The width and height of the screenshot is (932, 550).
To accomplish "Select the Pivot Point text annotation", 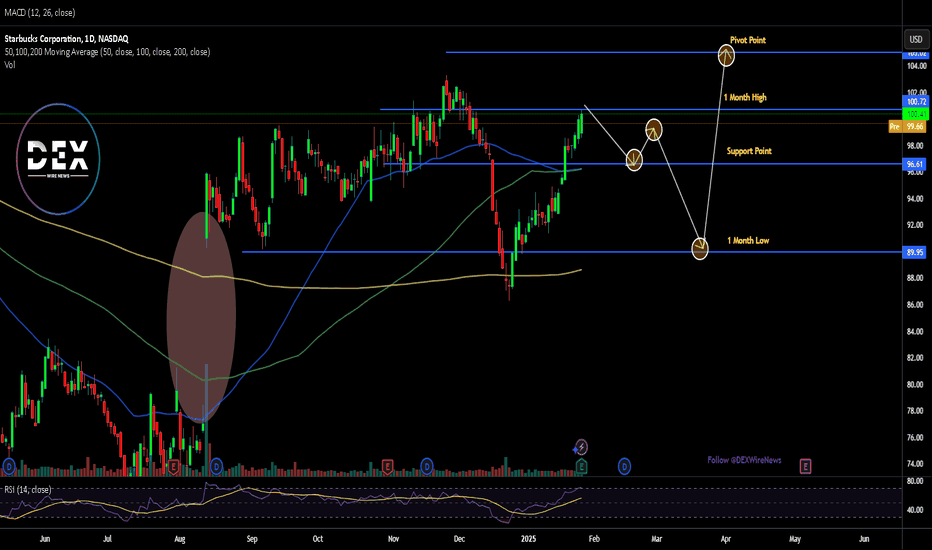I will 748,40.
